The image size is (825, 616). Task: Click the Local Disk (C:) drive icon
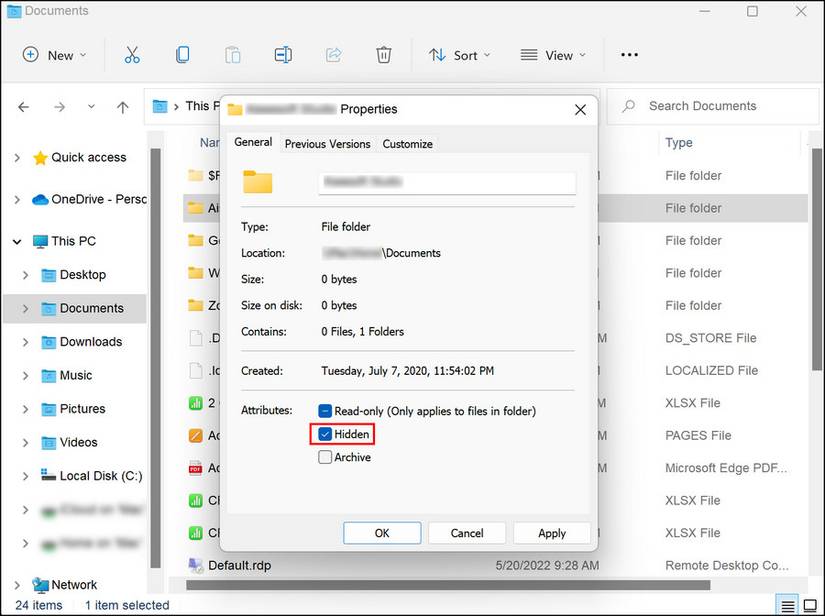pyautogui.click(x=48, y=476)
